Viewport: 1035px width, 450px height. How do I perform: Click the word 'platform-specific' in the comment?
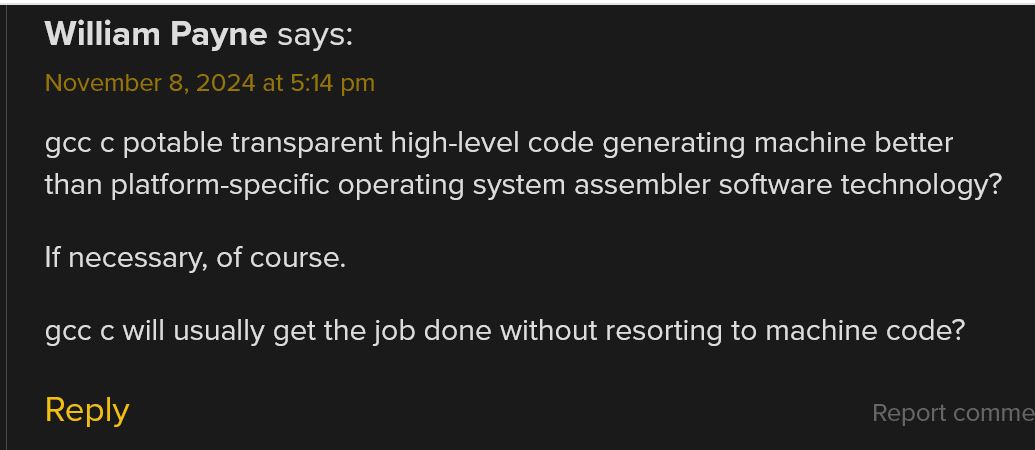[x=220, y=185]
